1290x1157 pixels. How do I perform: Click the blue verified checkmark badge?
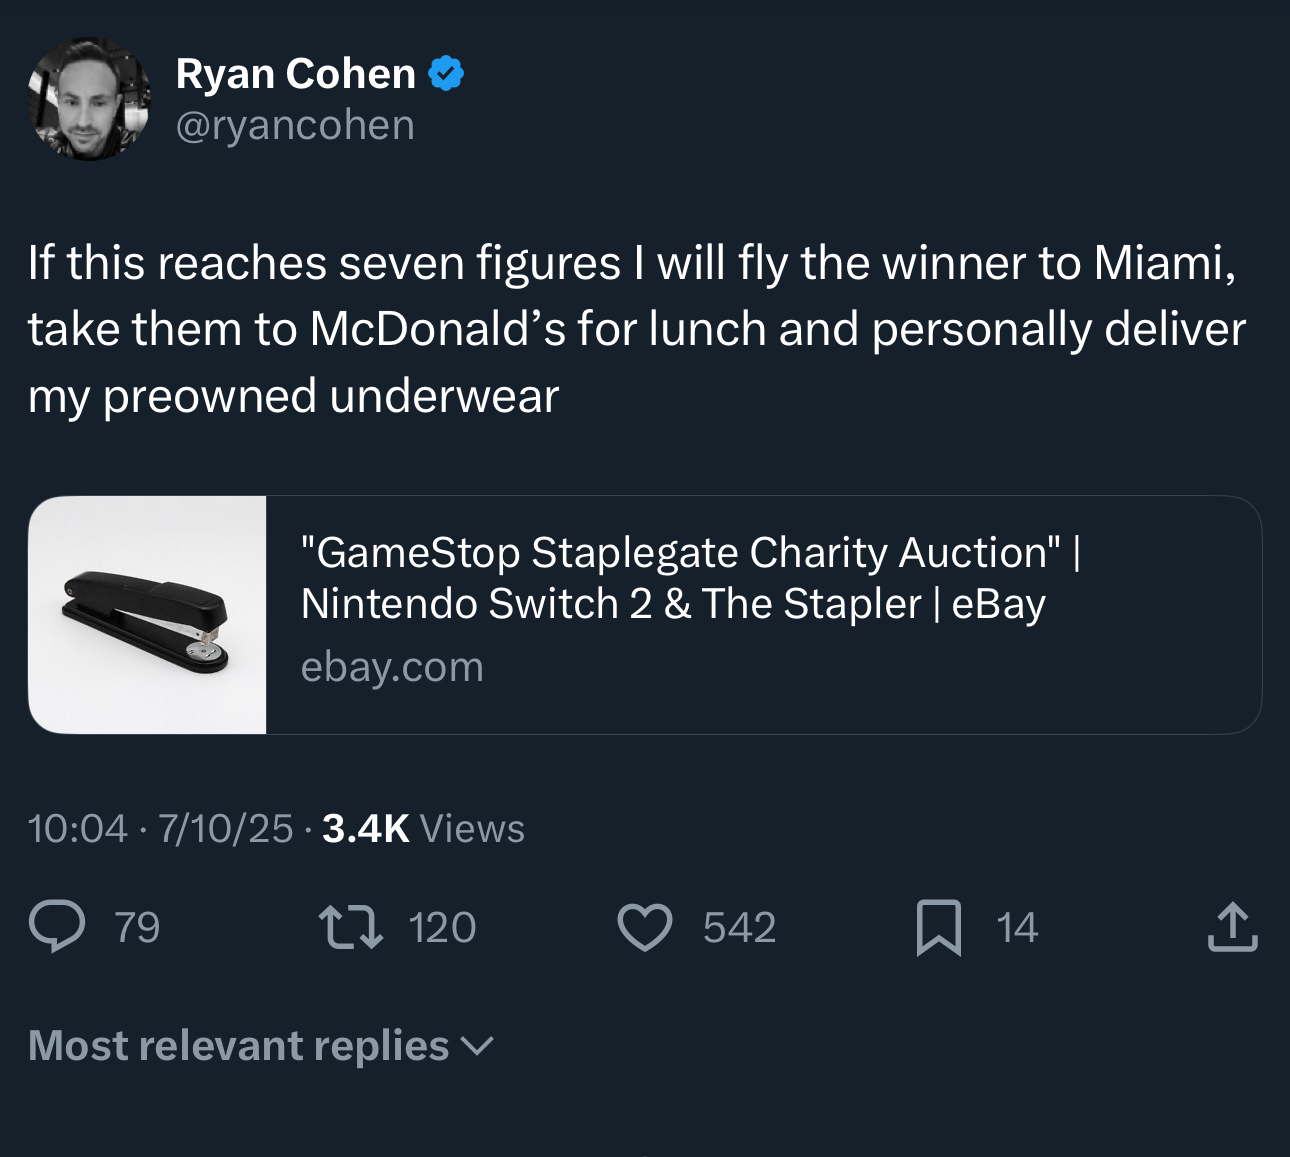coord(446,74)
